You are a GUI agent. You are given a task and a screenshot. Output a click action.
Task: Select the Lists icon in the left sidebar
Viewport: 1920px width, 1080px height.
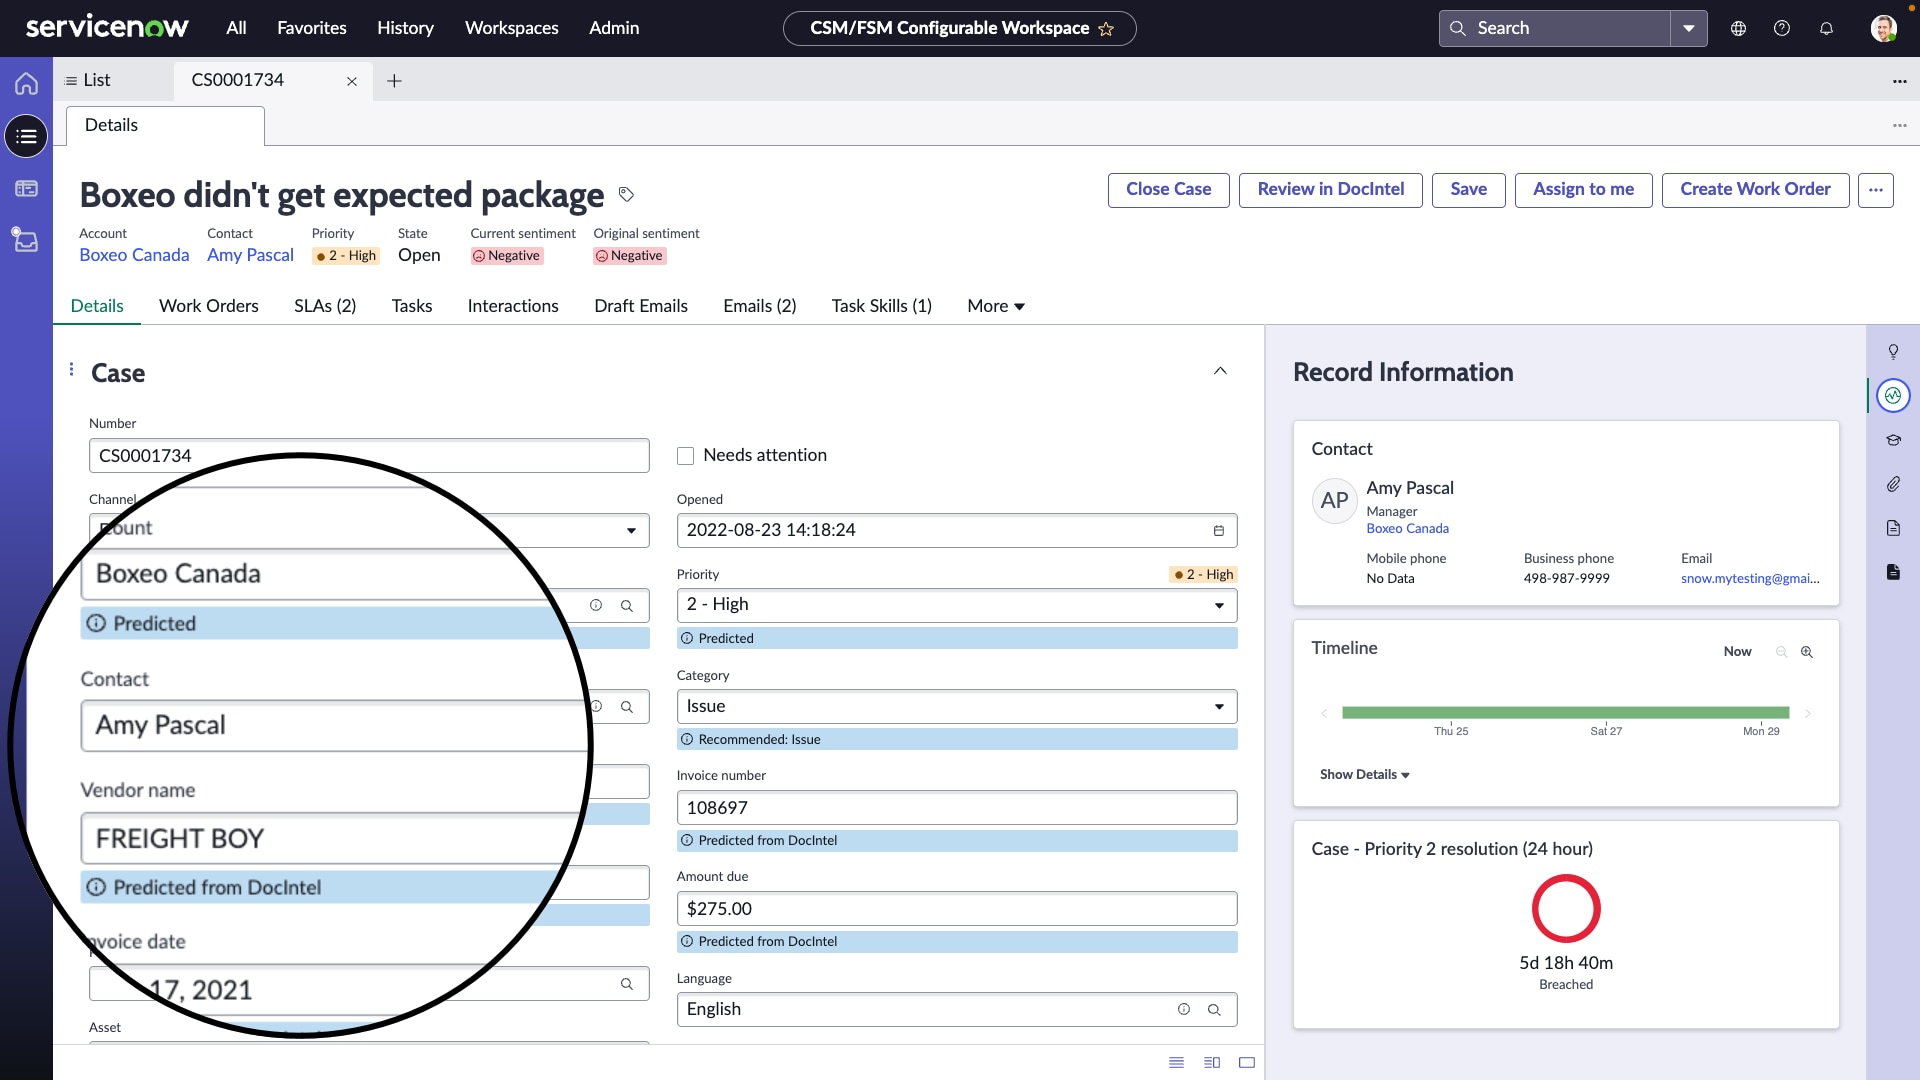click(x=26, y=136)
